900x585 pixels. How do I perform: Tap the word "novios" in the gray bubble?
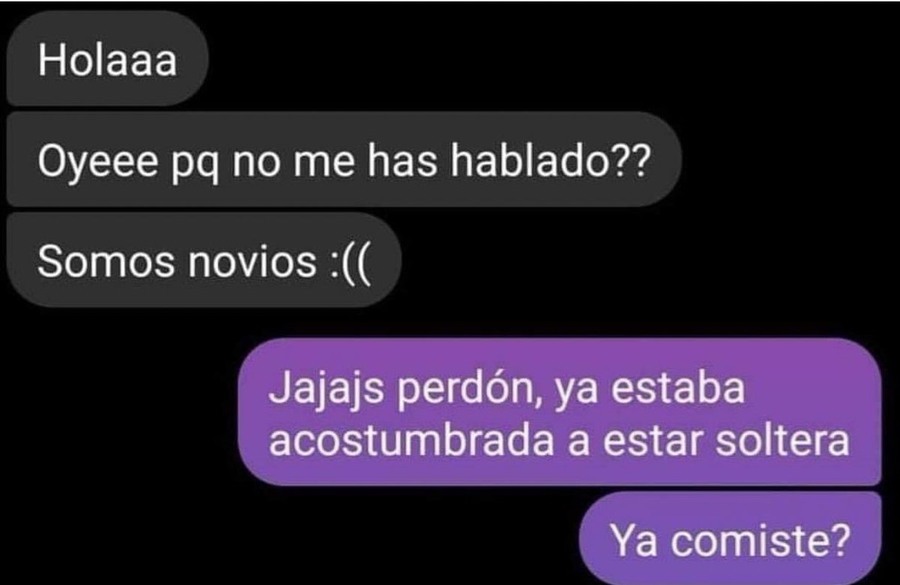[x=252, y=261]
